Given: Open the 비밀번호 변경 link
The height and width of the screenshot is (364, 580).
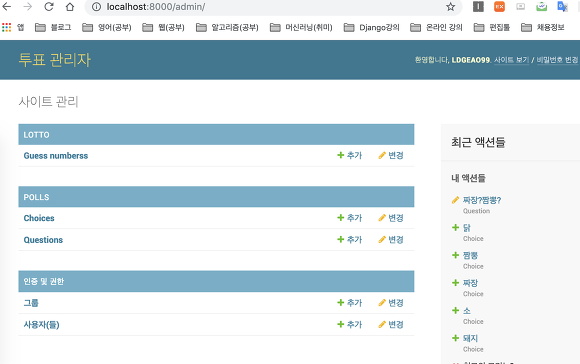Looking at the screenshot, I should click(557, 60).
